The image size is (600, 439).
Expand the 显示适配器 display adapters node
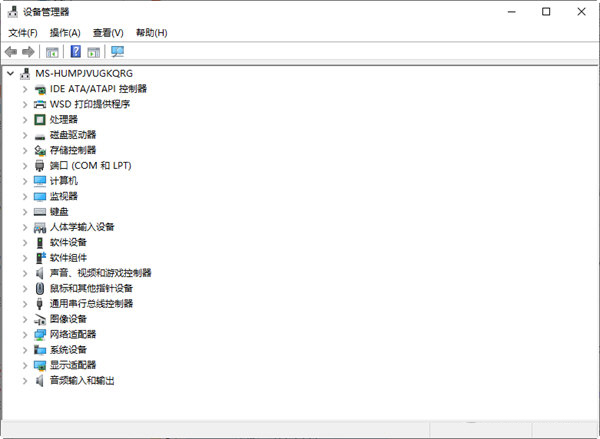pos(25,365)
